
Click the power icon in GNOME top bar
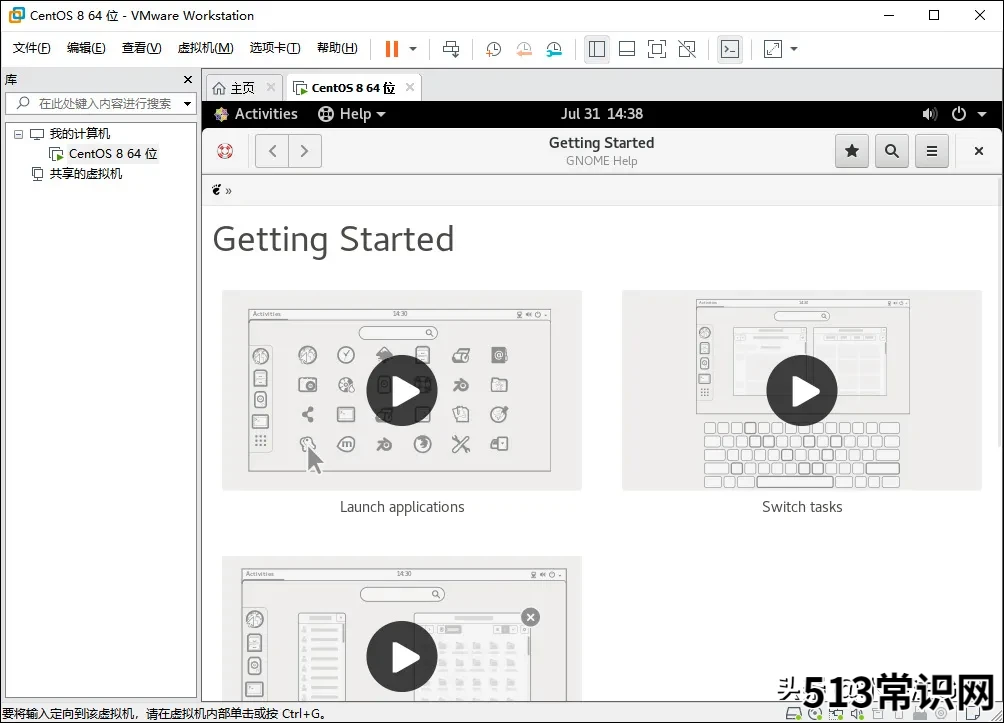point(959,114)
